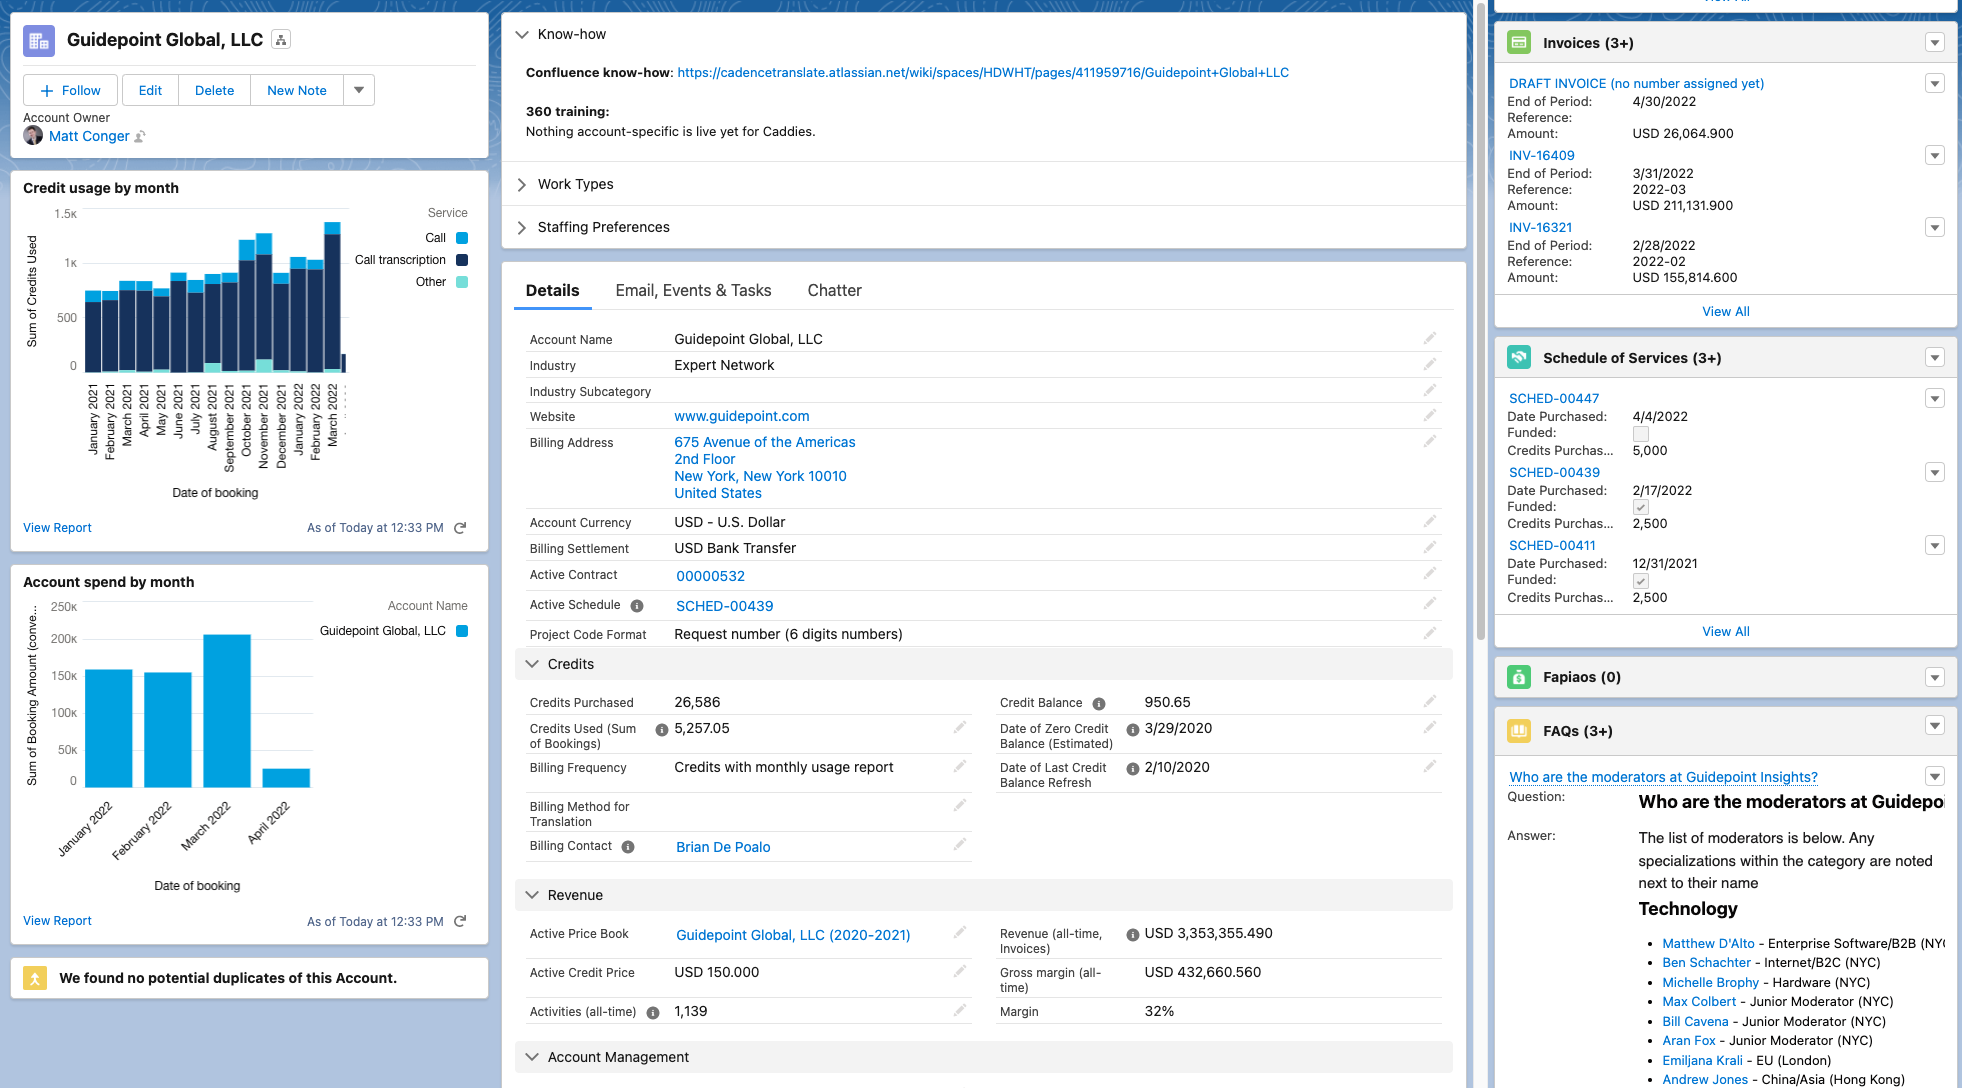Click the Call transcription legend swatch

462,260
